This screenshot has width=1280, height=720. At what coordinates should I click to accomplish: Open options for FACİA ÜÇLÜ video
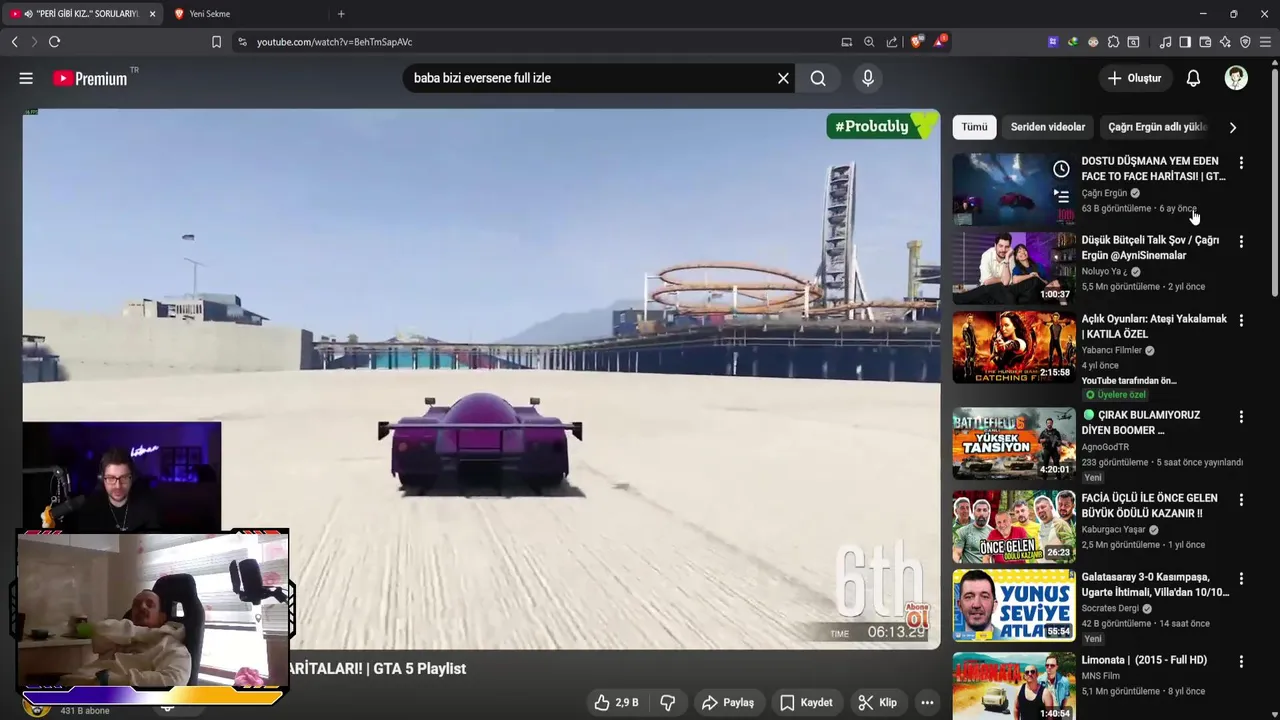(x=1241, y=499)
